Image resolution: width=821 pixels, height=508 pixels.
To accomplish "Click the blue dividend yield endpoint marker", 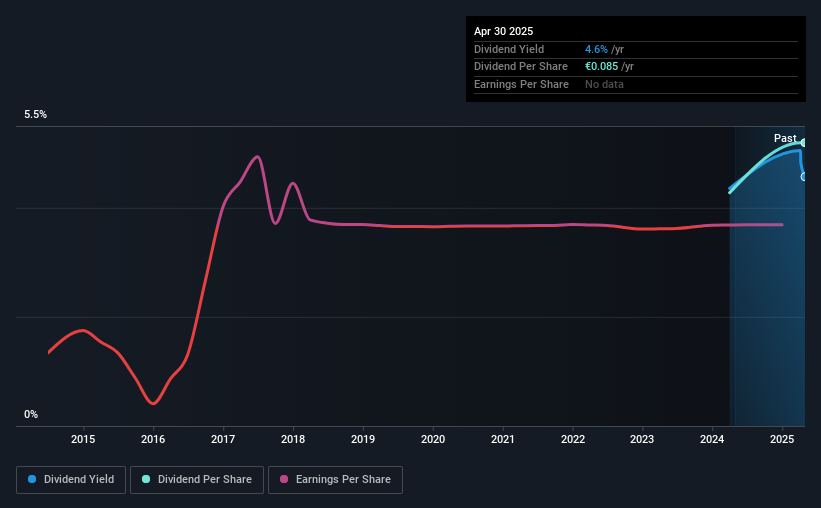I will (803, 177).
